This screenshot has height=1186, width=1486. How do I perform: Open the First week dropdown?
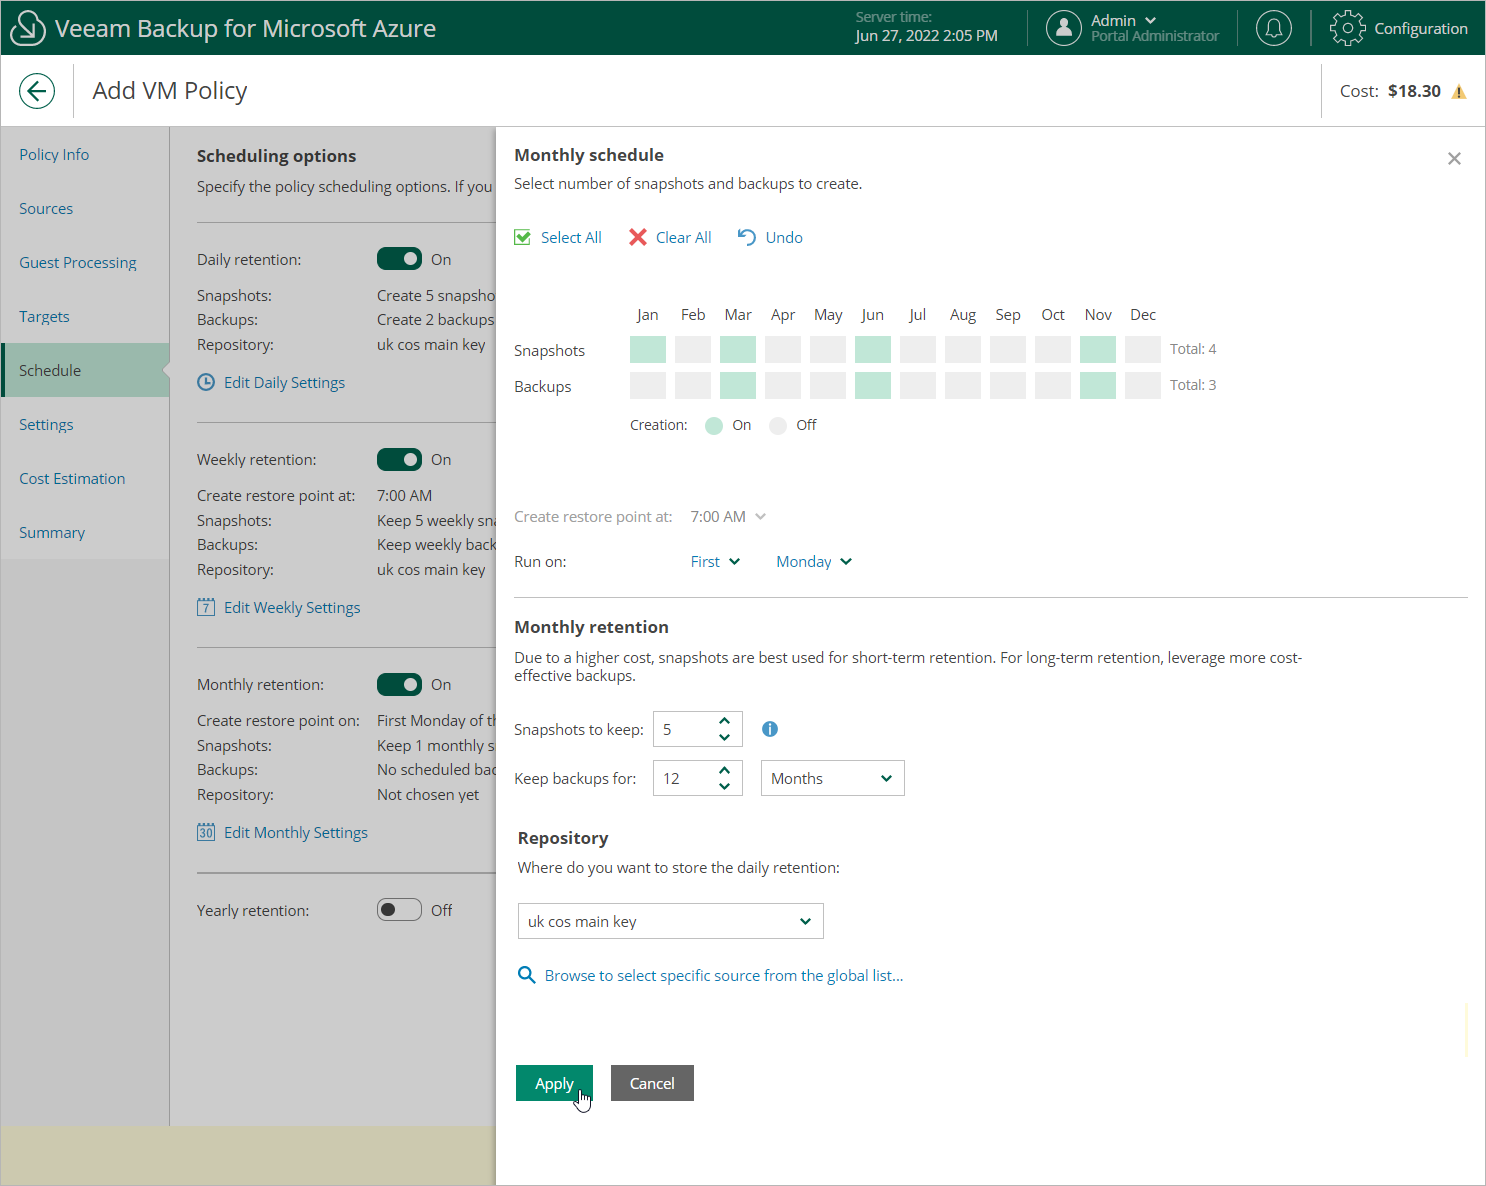point(715,562)
